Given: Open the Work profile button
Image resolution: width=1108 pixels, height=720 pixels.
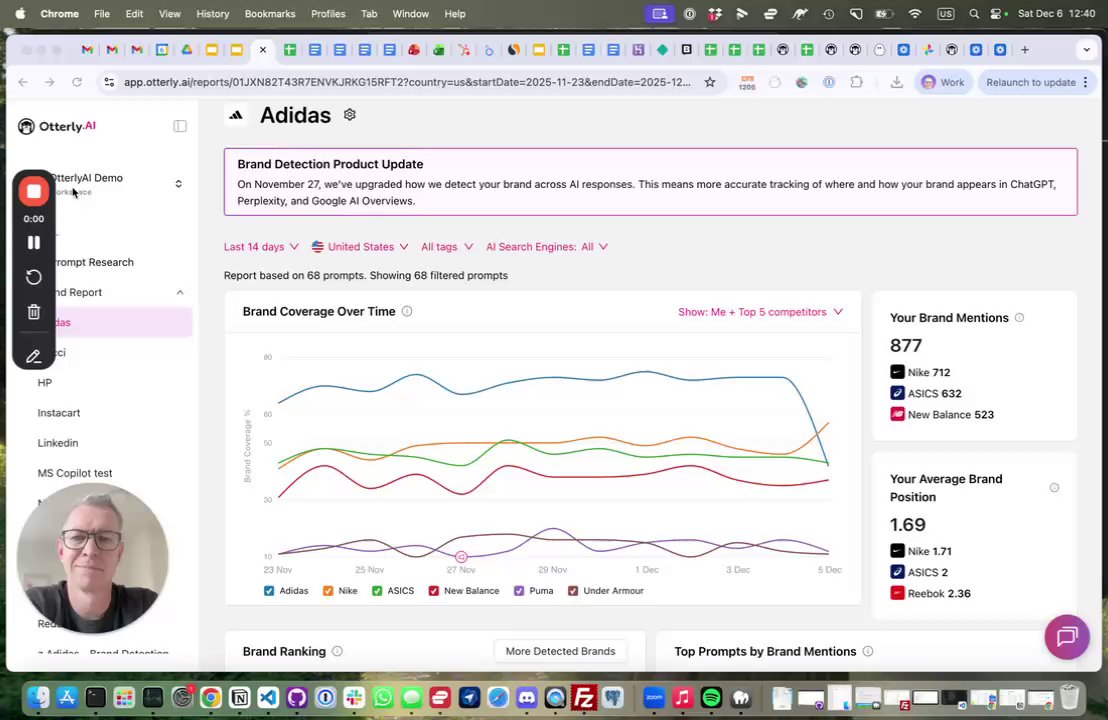Looking at the screenshot, I should [x=943, y=82].
